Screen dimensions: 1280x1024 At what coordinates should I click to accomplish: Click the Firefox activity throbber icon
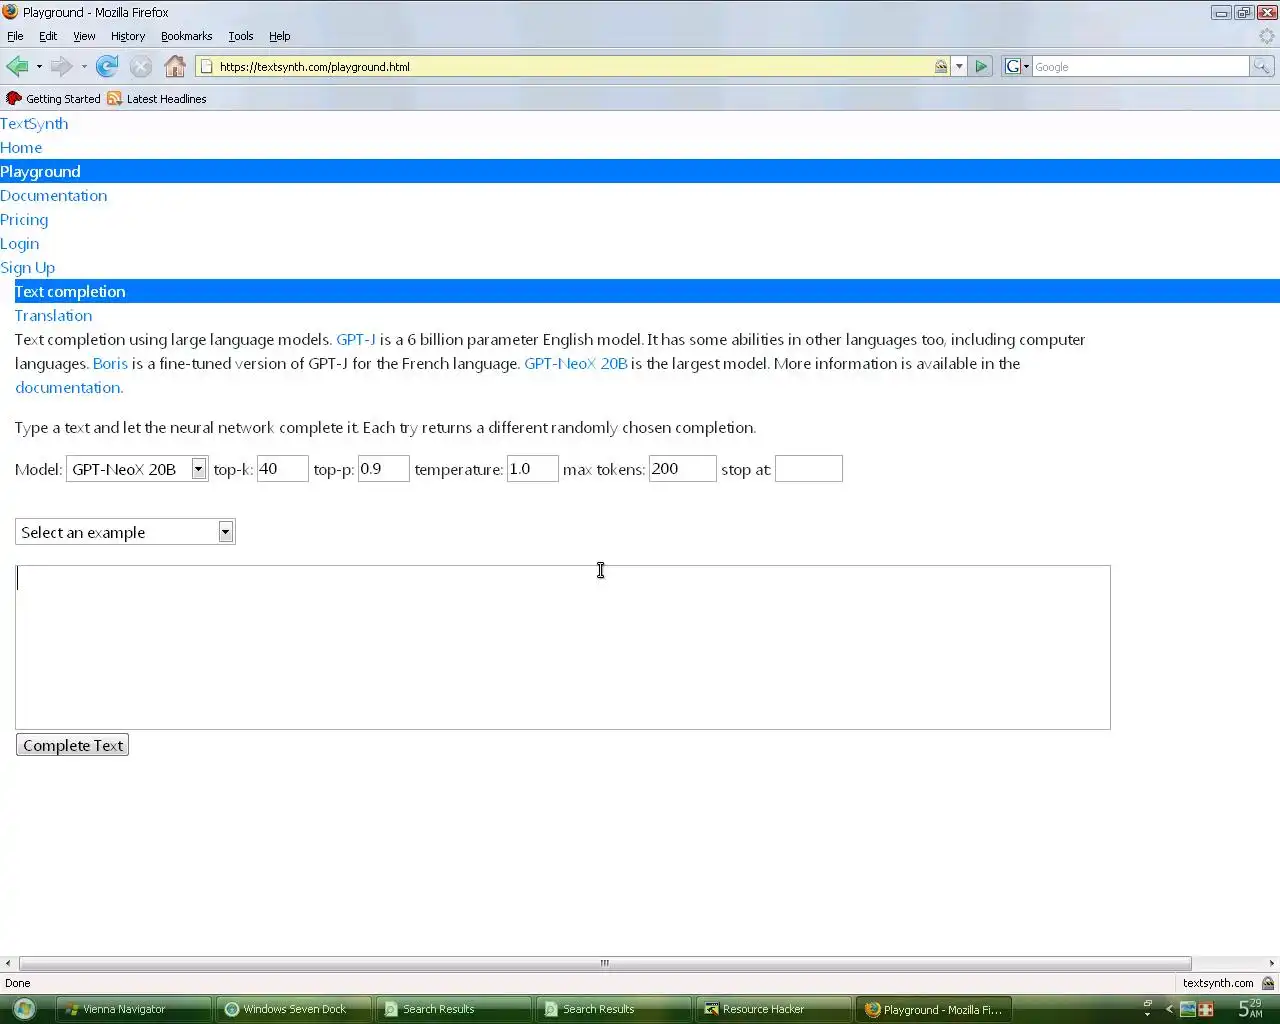1267,36
